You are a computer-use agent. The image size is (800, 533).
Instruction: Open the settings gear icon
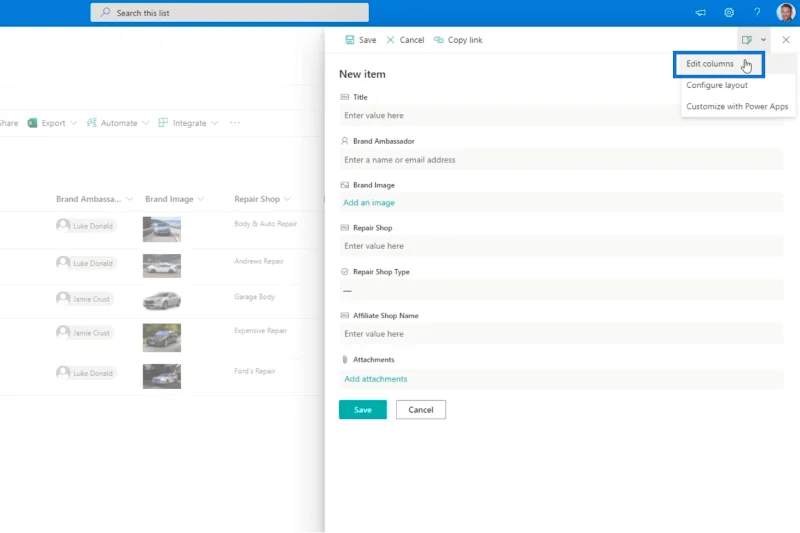coord(729,13)
